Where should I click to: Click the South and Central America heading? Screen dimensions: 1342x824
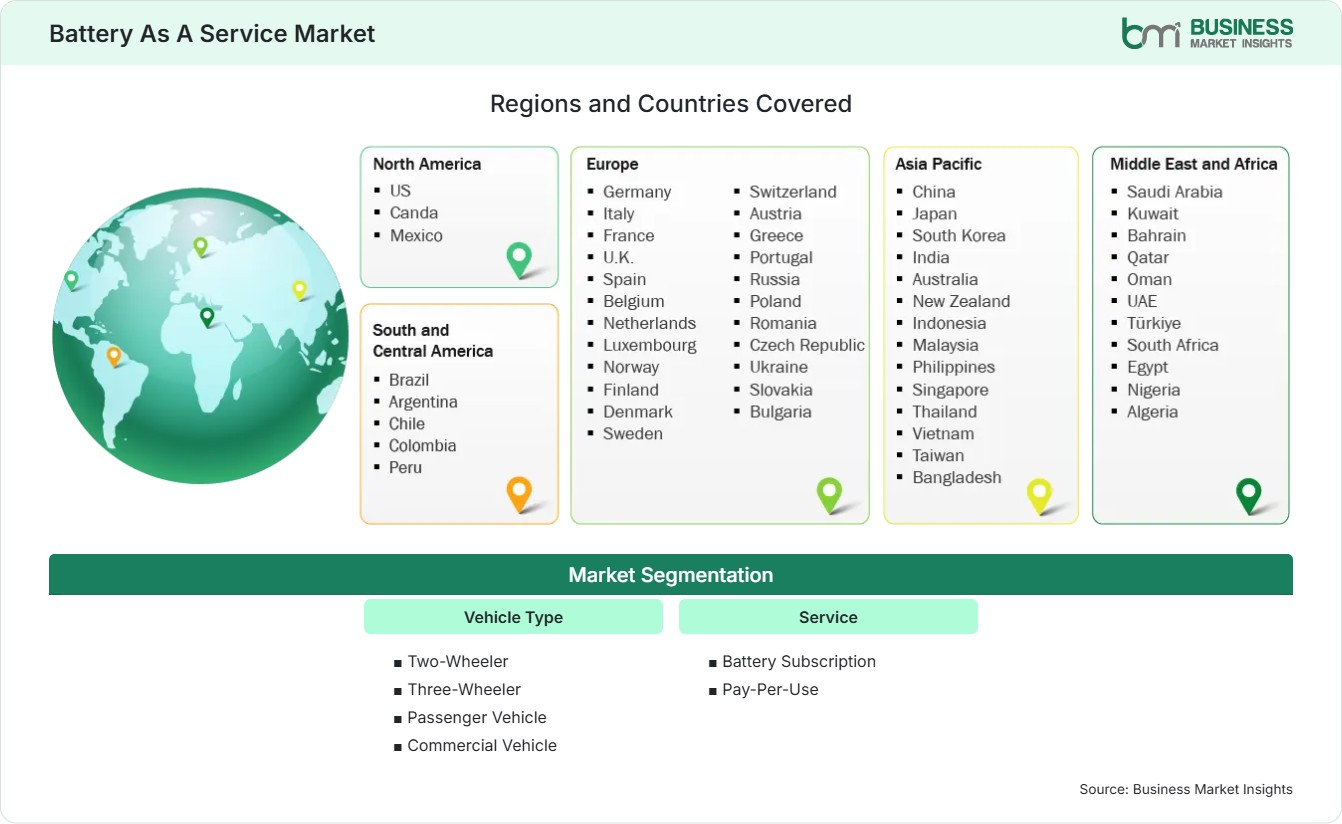click(x=433, y=340)
